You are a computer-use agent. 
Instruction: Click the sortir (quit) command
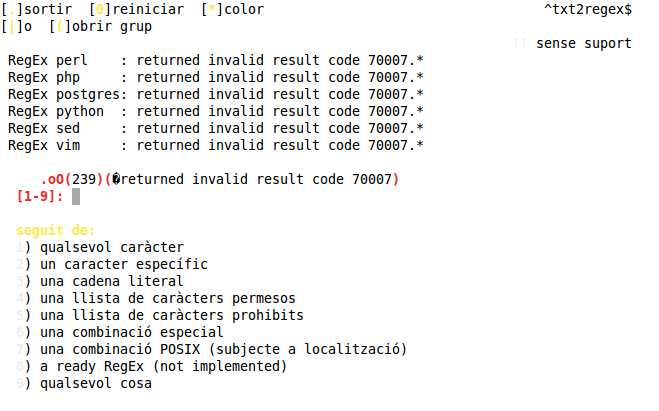click(x=46, y=9)
